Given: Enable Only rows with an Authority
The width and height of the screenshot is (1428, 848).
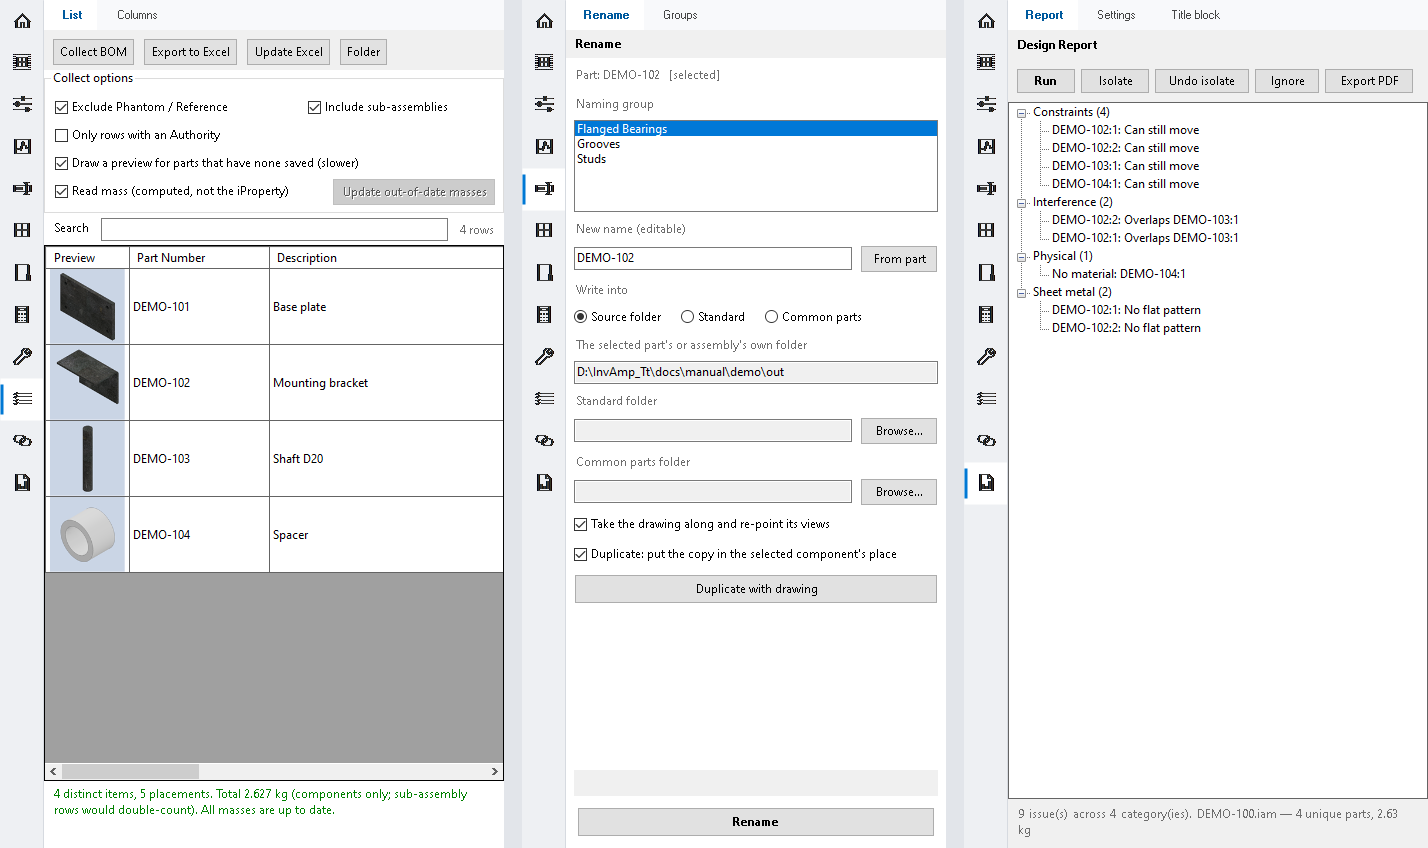Looking at the screenshot, I should (62, 135).
